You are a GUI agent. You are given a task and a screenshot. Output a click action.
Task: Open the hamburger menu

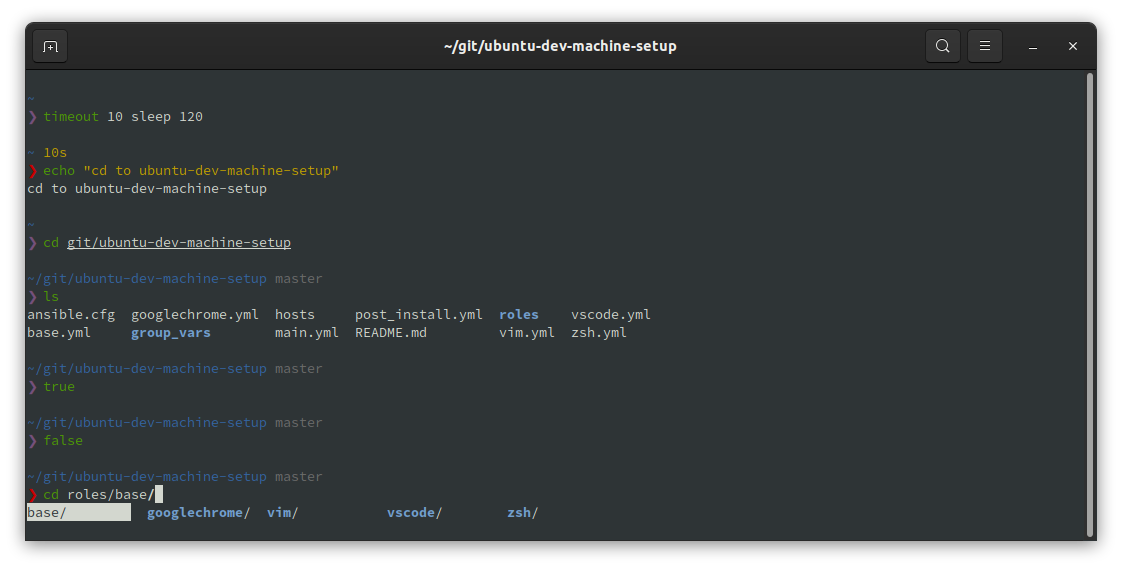(985, 47)
